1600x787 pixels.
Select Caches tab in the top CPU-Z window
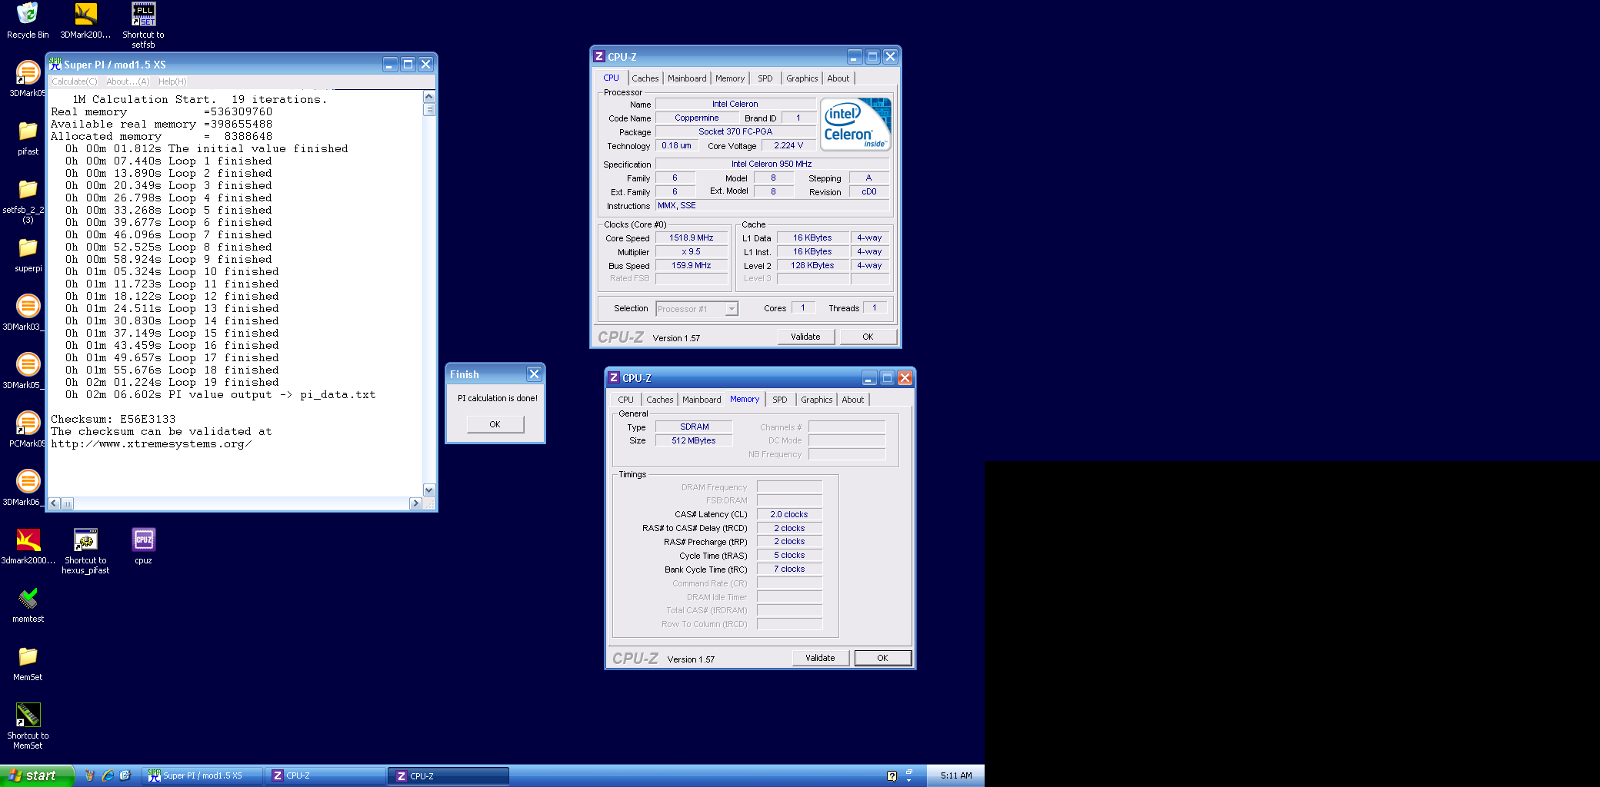[x=645, y=78]
